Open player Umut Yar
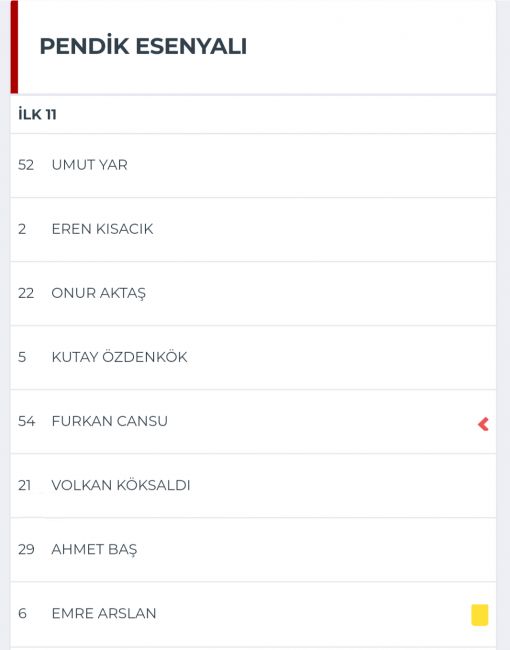Screen dimensions: 510x650 tap(253, 165)
